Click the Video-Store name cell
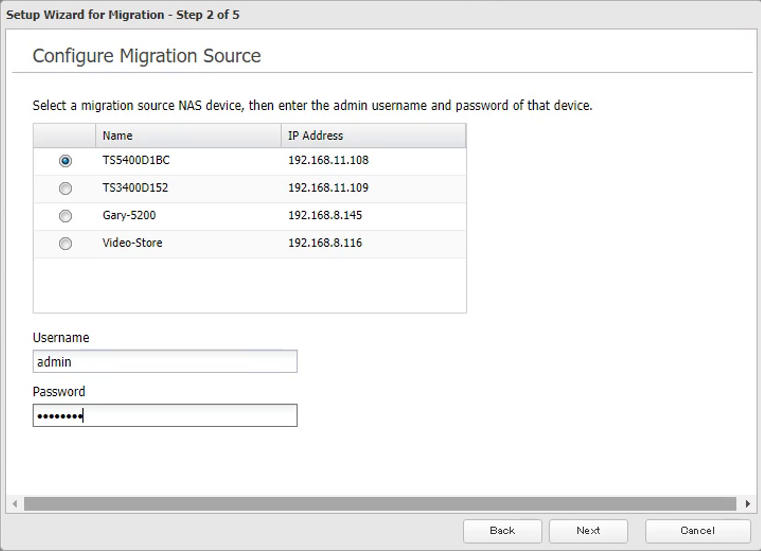Screen dimensions: 761x551 132,243
